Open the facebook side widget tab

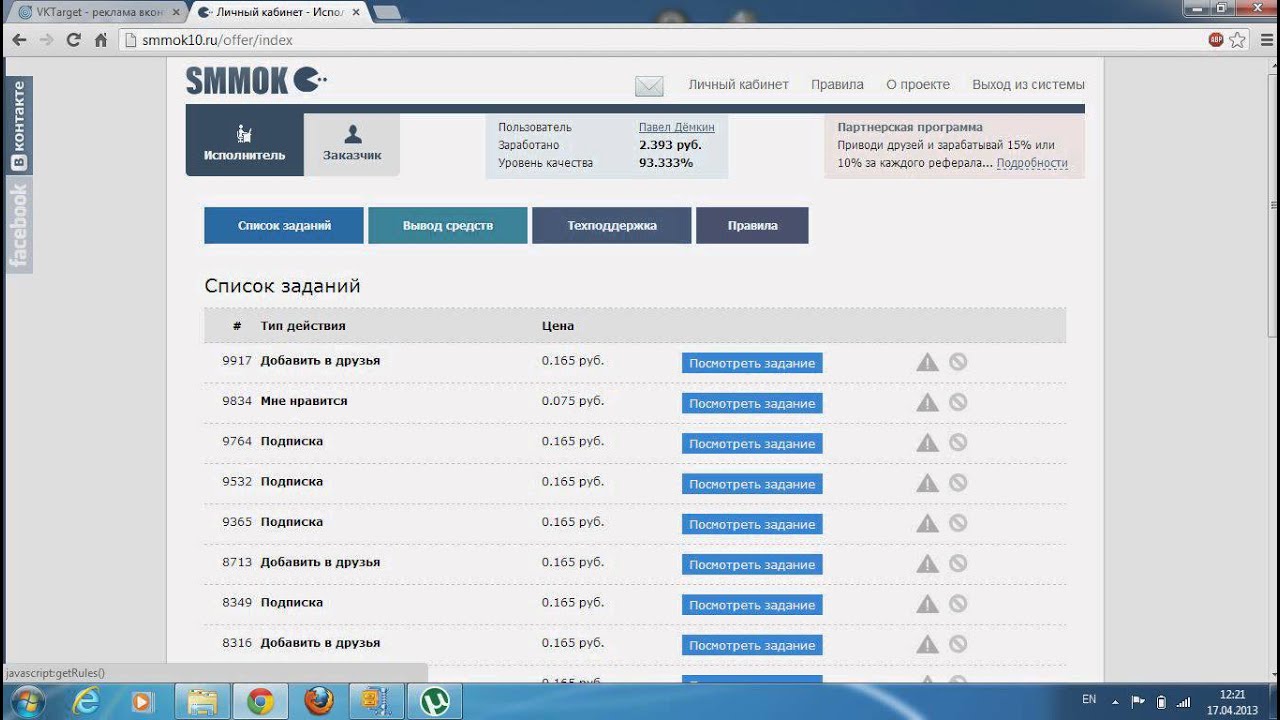coord(19,225)
